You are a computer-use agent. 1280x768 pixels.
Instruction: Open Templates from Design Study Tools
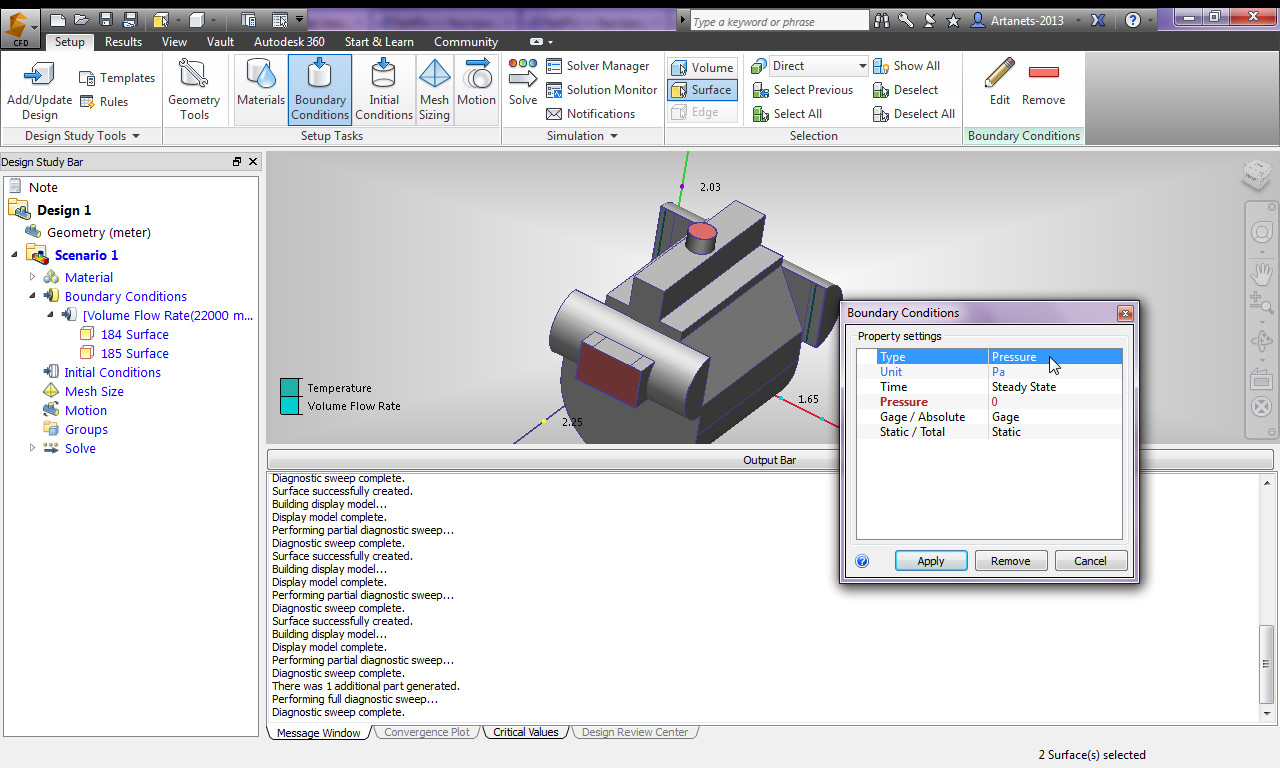117,78
